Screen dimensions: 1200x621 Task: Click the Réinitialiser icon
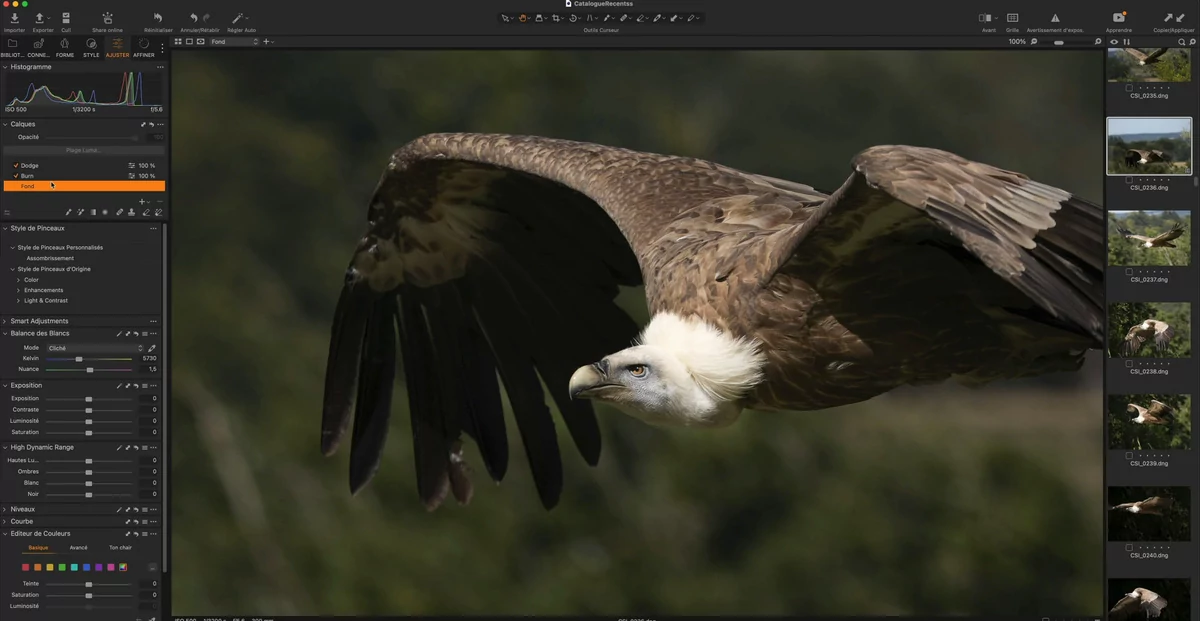pyautogui.click(x=158, y=18)
